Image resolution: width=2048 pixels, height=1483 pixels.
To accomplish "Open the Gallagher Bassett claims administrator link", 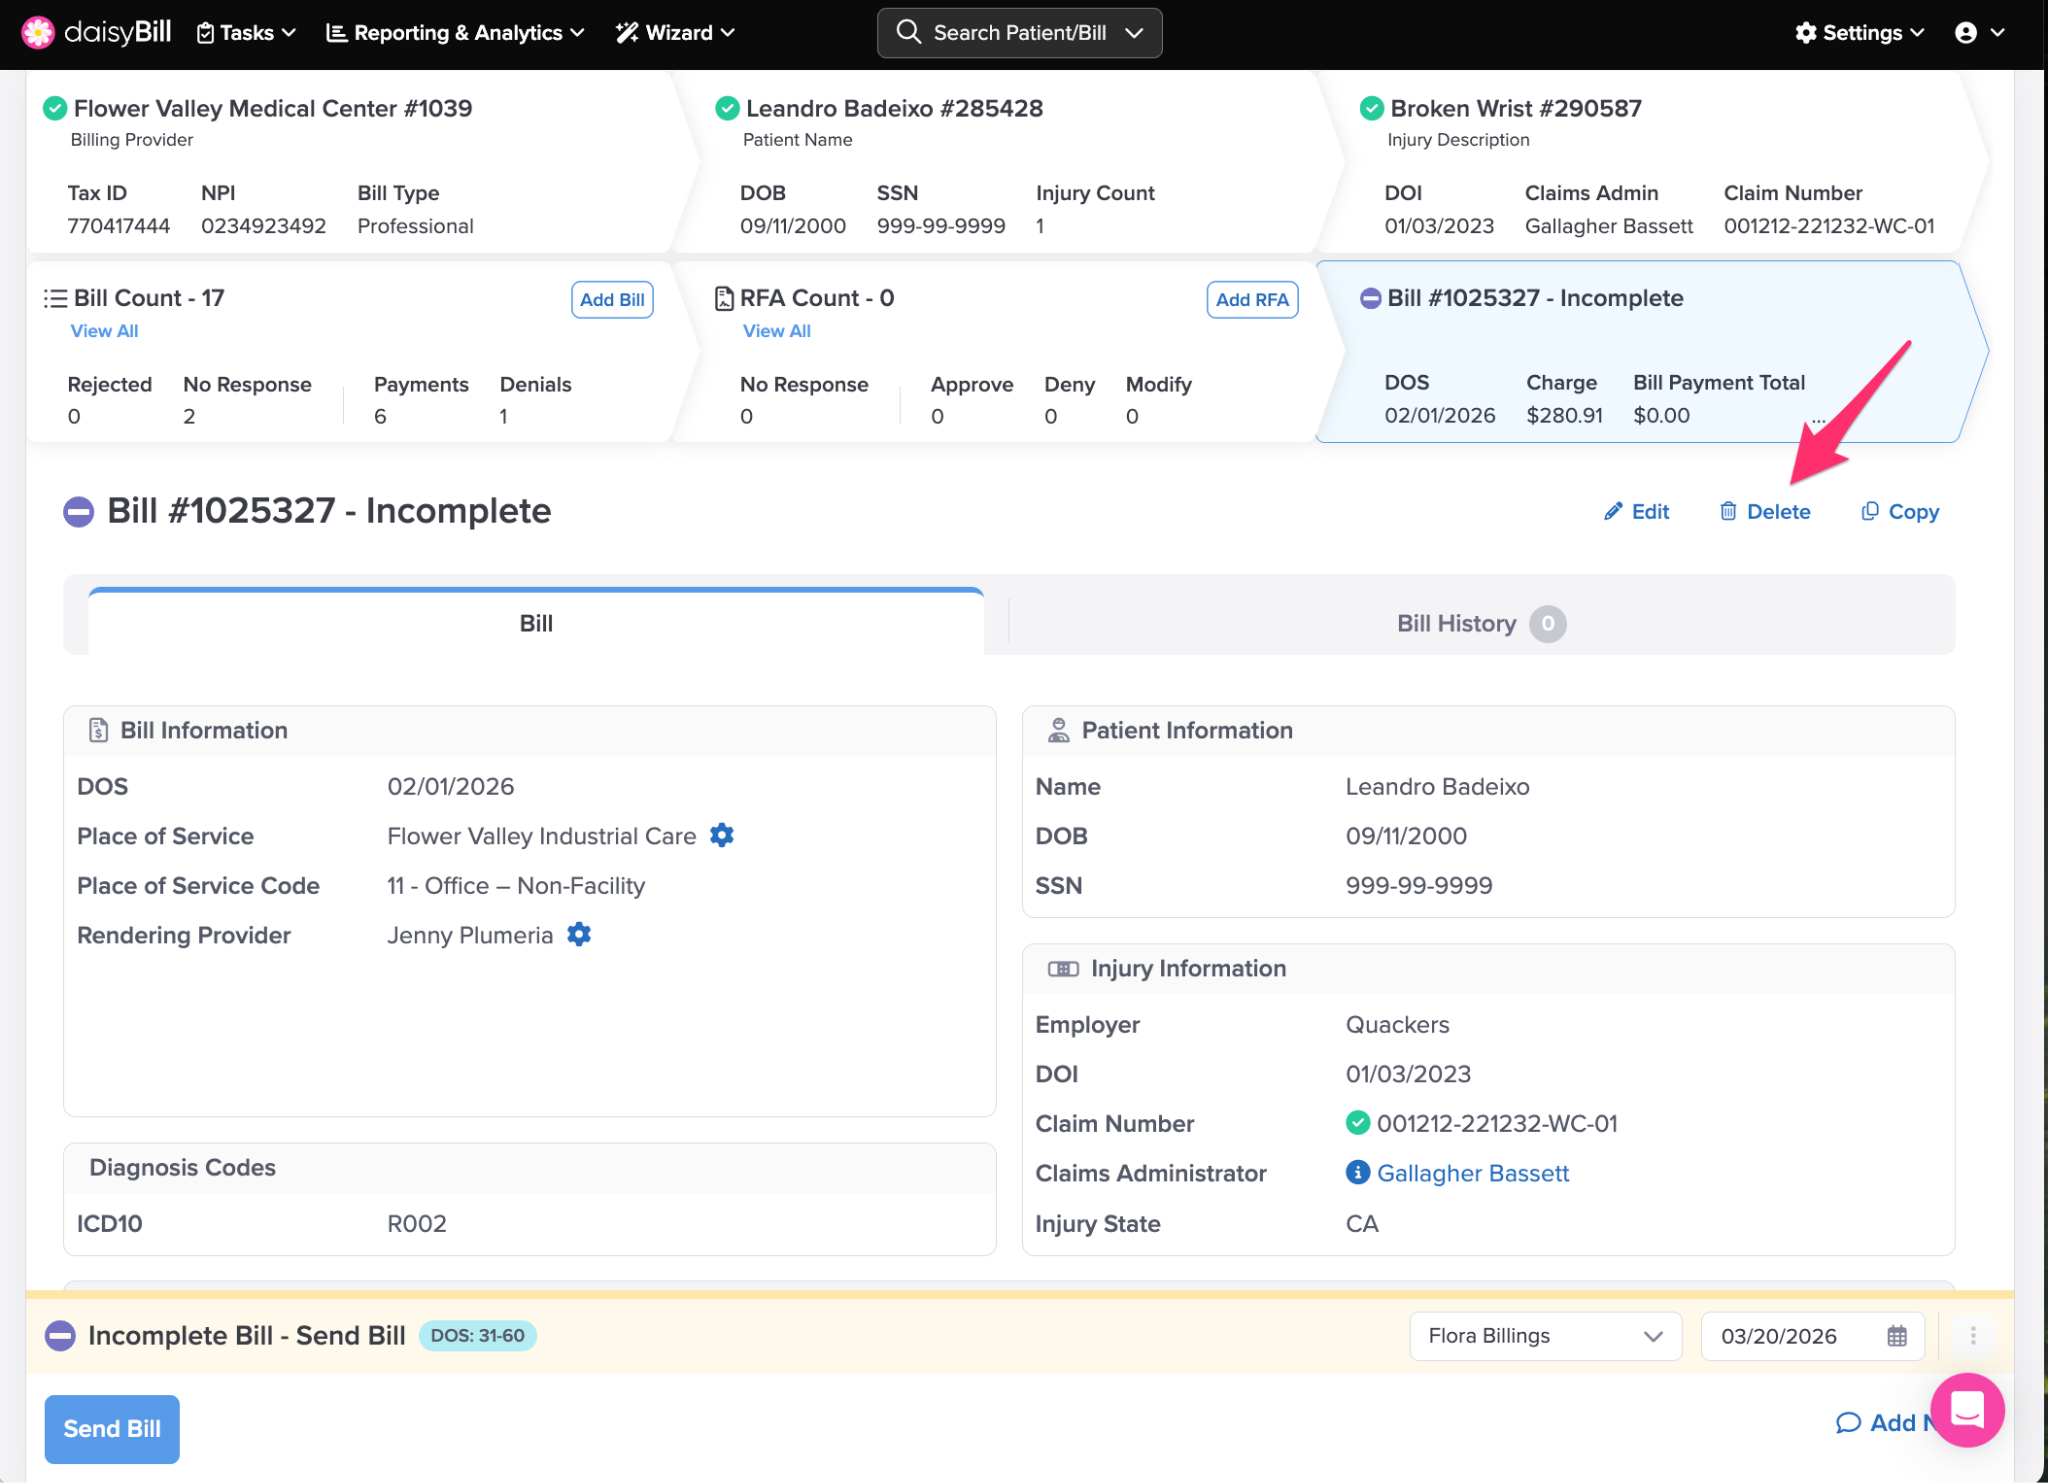I will pyautogui.click(x=1472, y=1173).
